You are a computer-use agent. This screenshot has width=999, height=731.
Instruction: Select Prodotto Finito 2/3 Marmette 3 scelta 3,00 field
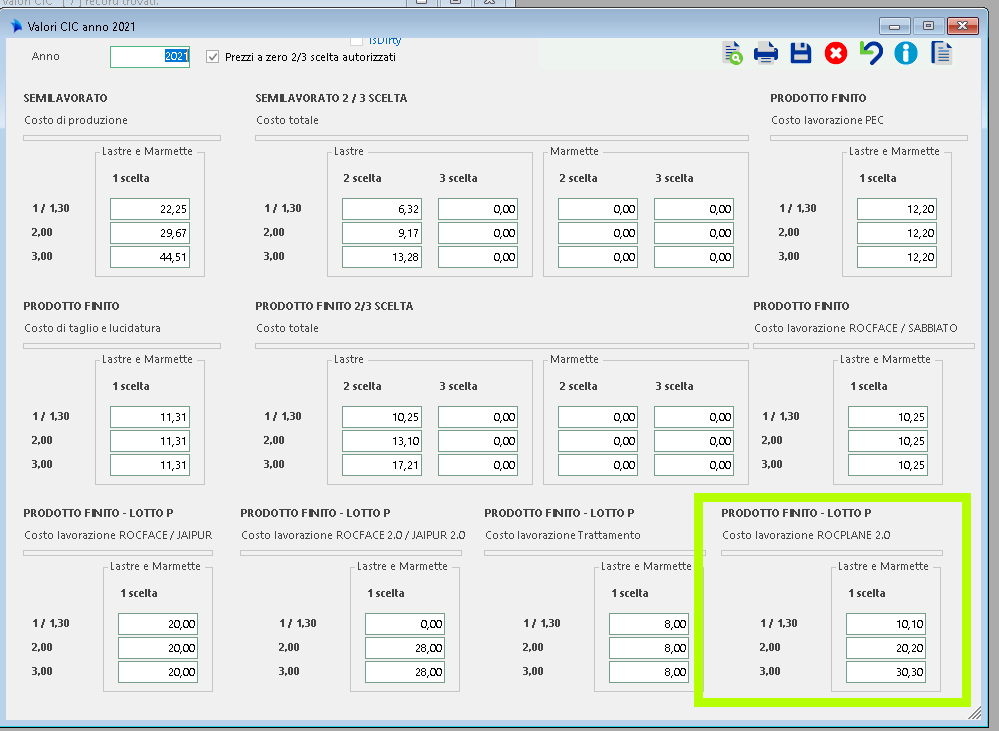(694, 465)
